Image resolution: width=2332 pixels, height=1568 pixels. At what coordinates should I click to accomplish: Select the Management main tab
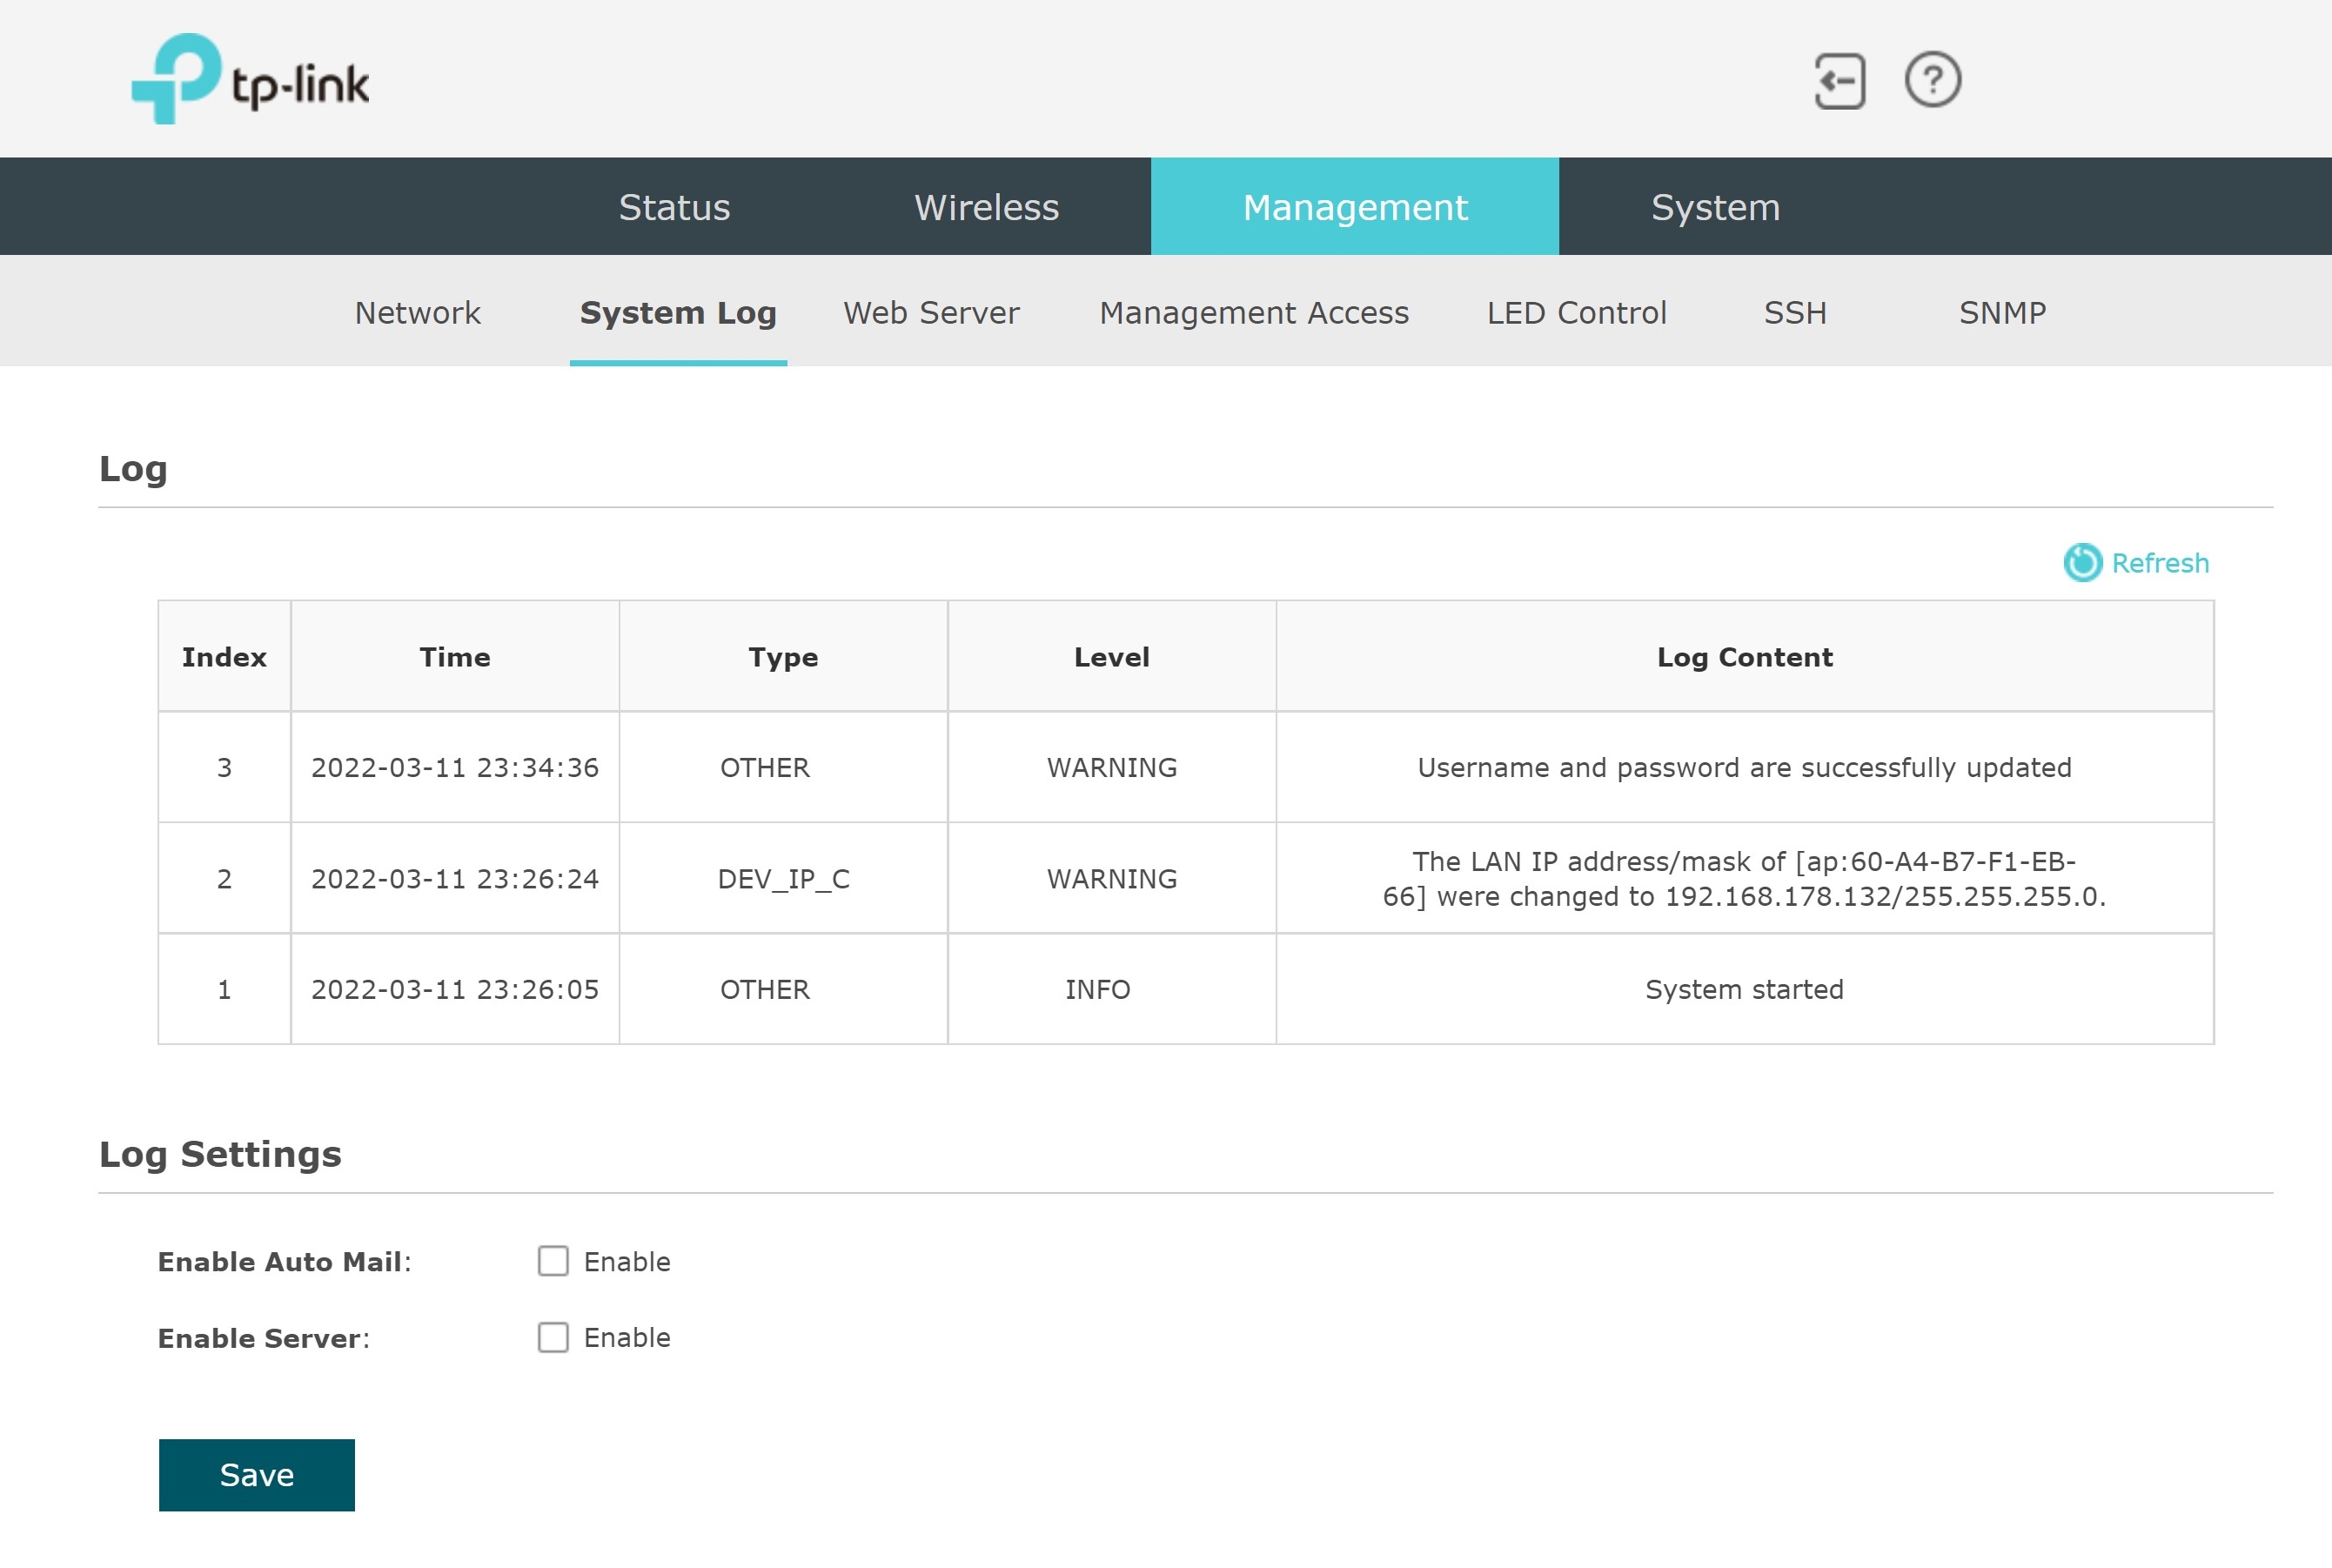tap(1354, 207)
